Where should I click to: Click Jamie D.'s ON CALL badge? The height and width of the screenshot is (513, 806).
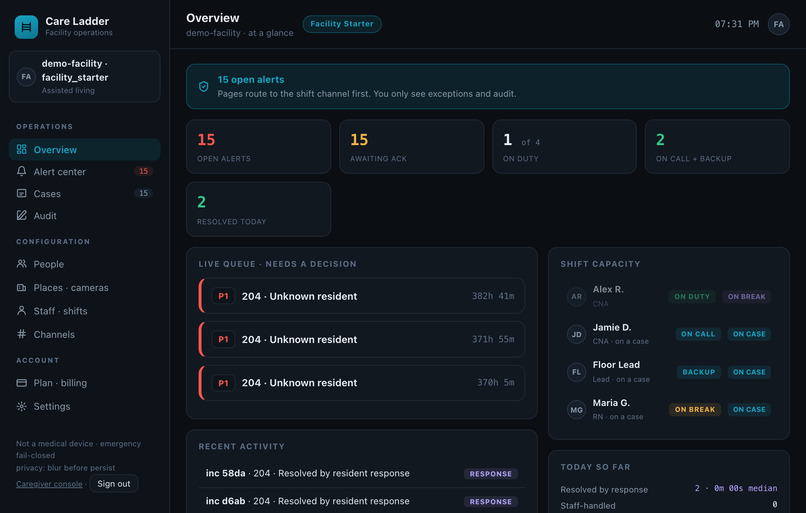click(698, 334)
